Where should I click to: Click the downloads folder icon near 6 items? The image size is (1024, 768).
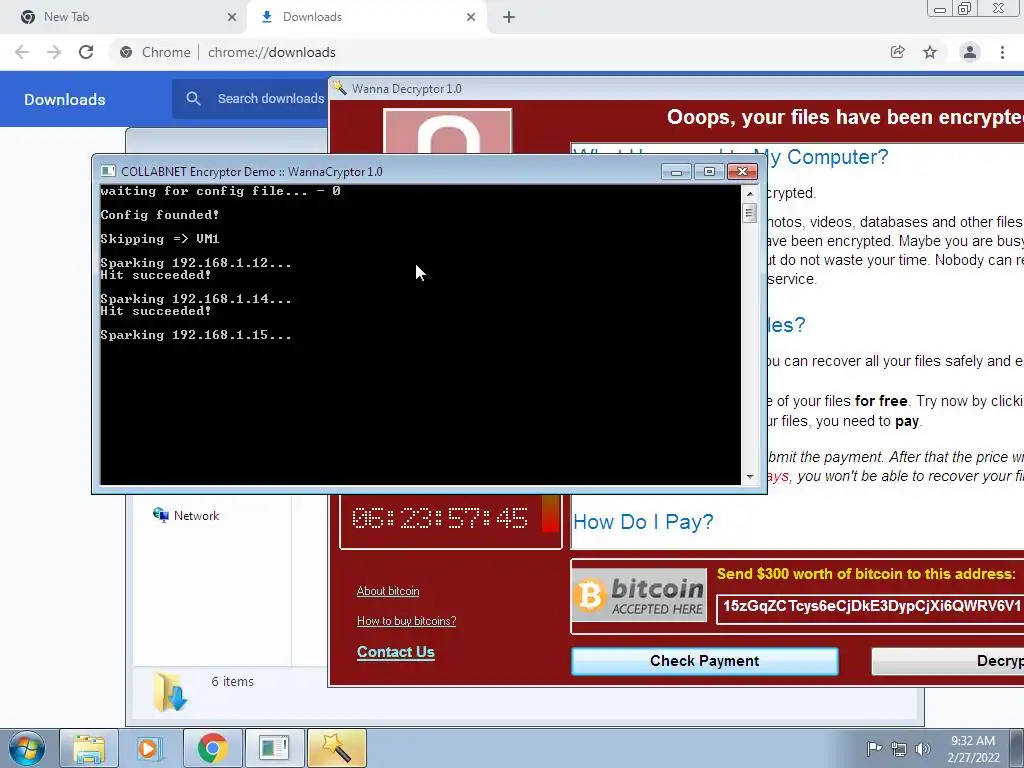[x=170, y=691]
